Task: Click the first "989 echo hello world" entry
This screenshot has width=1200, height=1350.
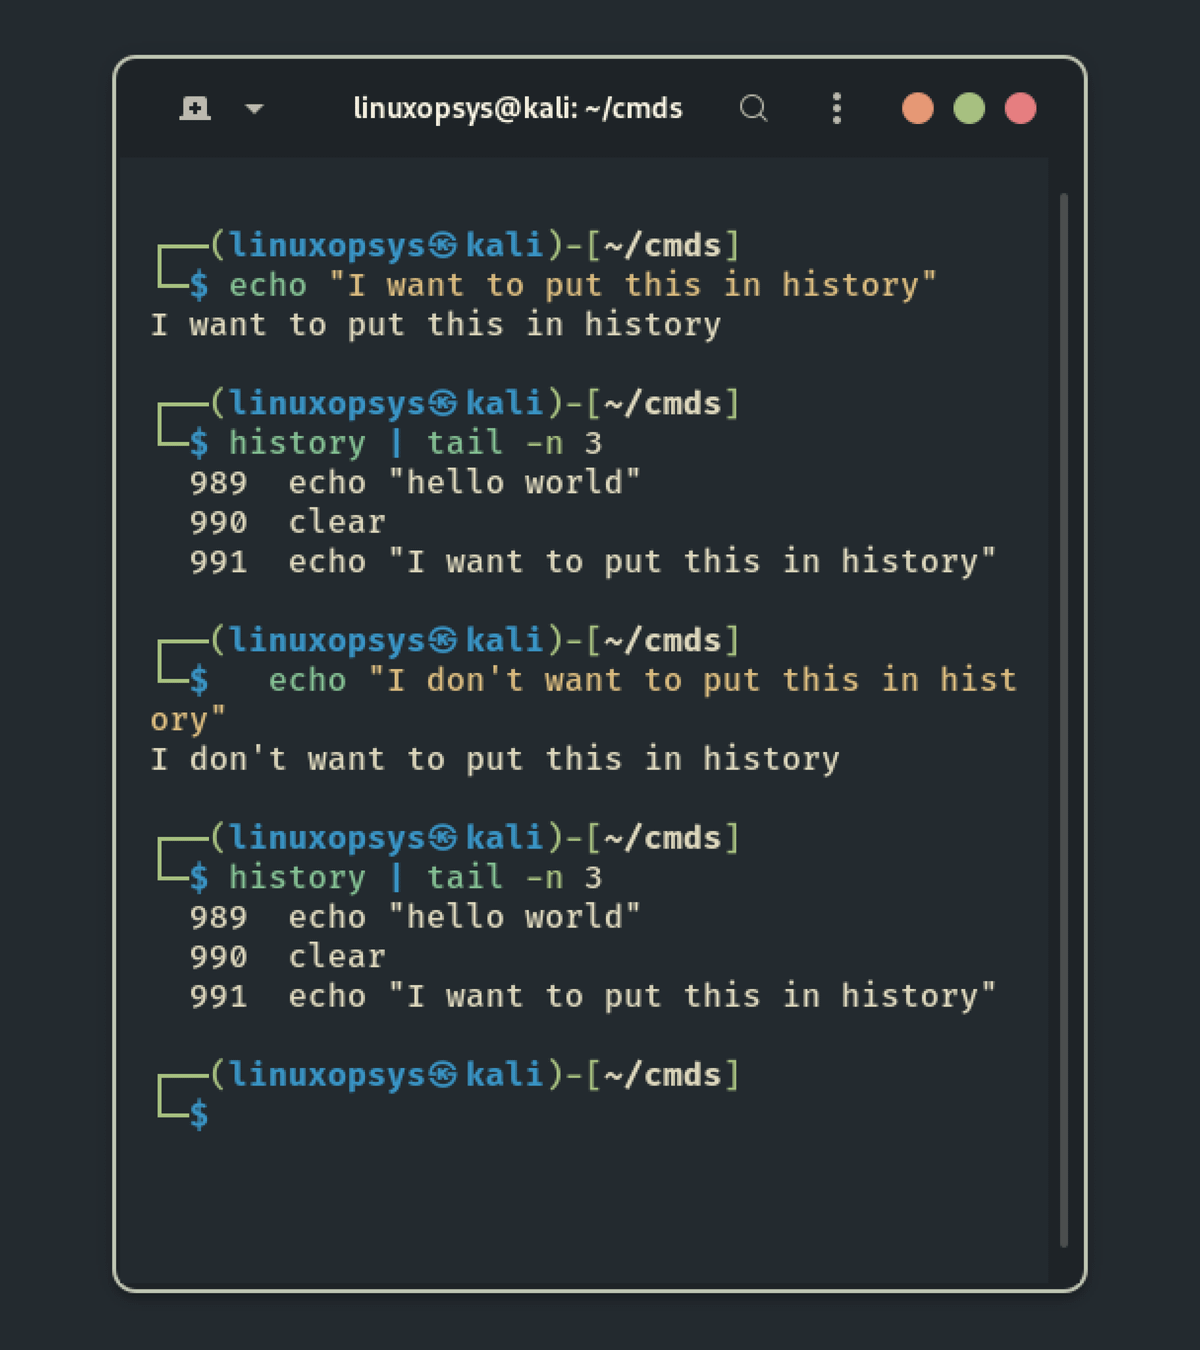Action: (414, 483)
